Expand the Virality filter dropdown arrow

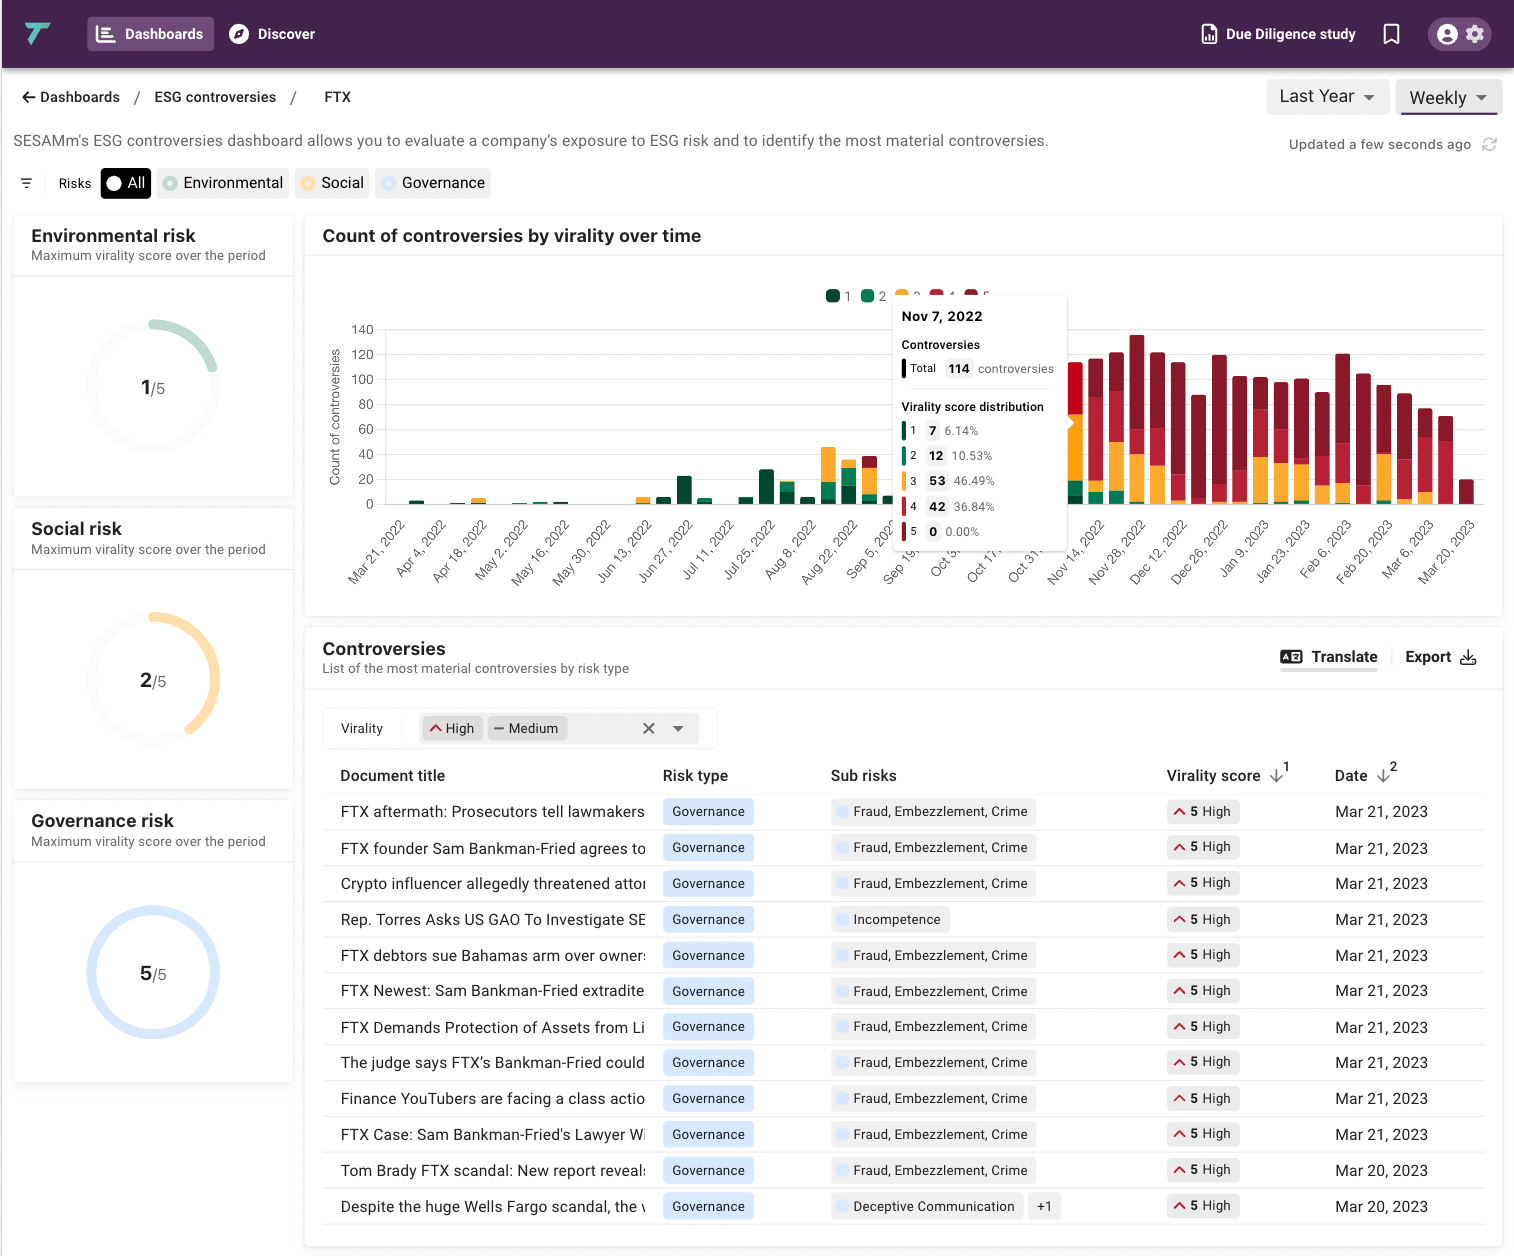click(679, 728)
